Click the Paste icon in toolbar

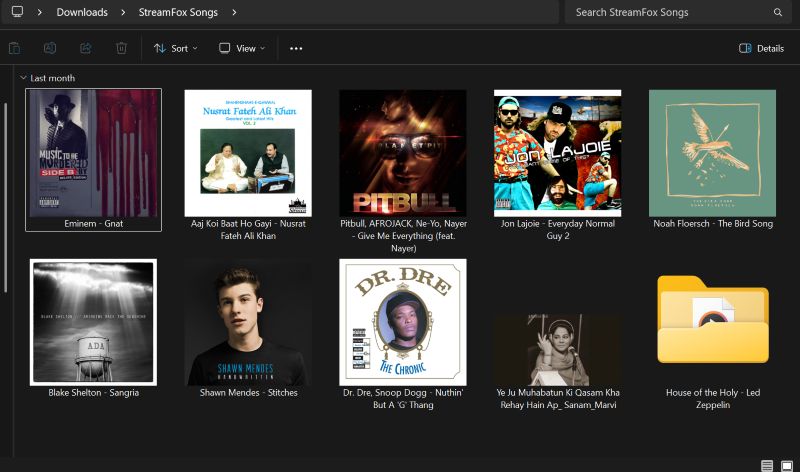tap(14, 48)
